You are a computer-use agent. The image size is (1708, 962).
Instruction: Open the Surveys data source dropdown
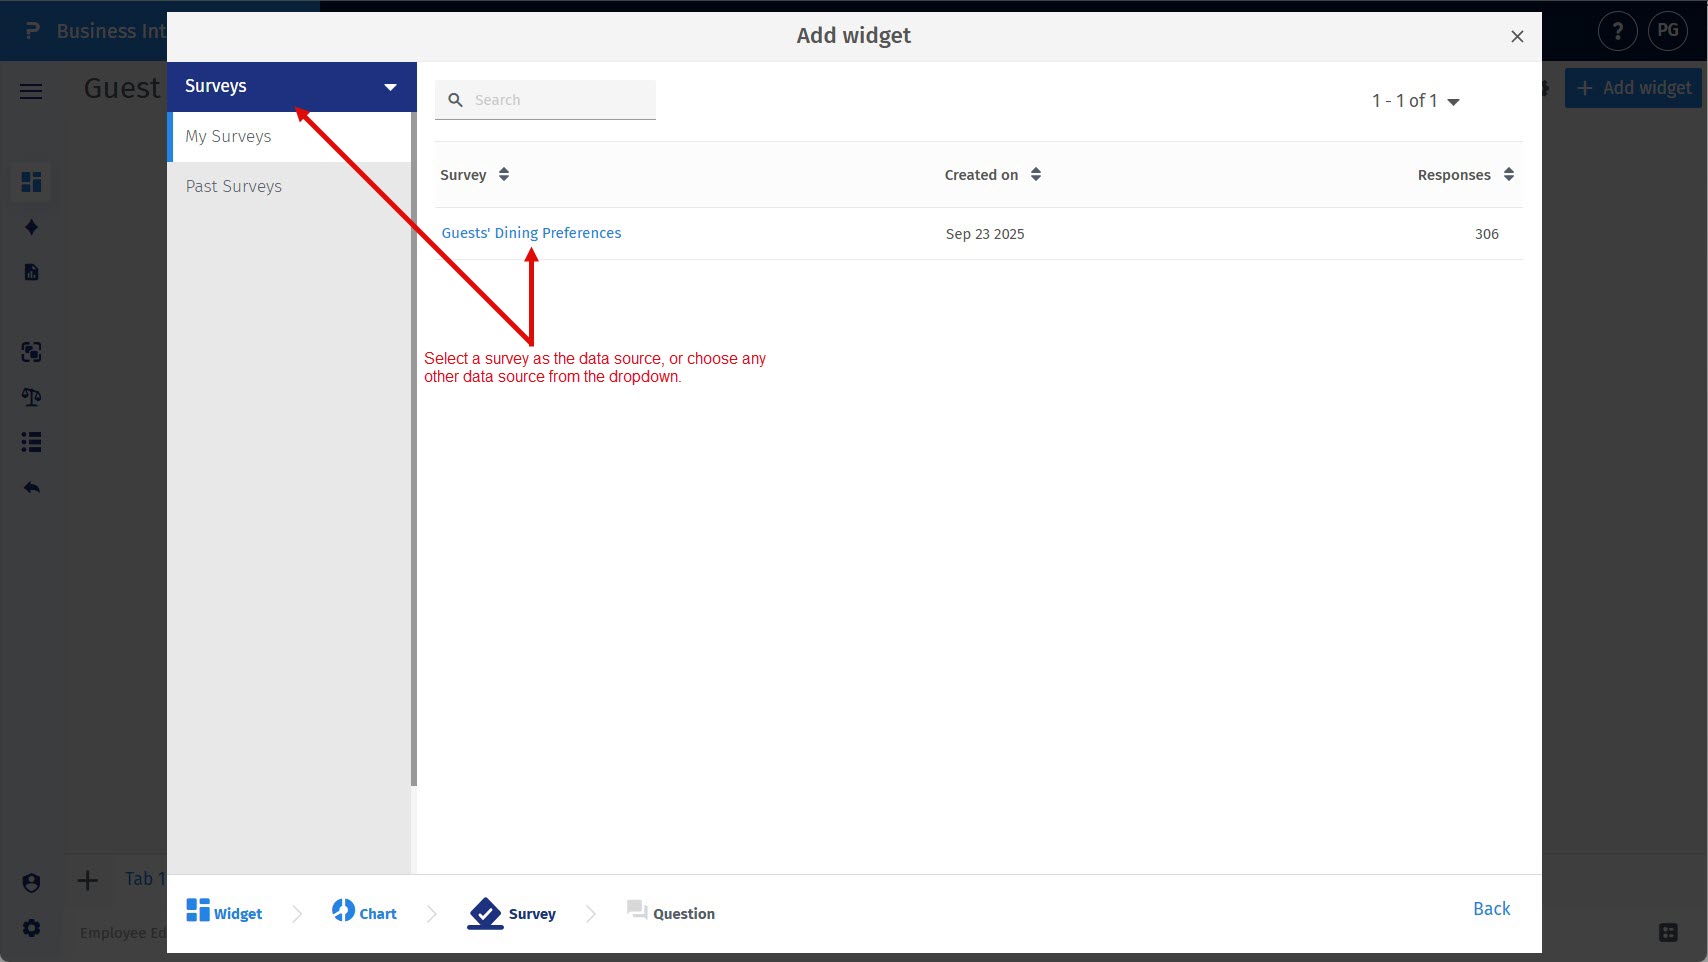pos(390,86)
